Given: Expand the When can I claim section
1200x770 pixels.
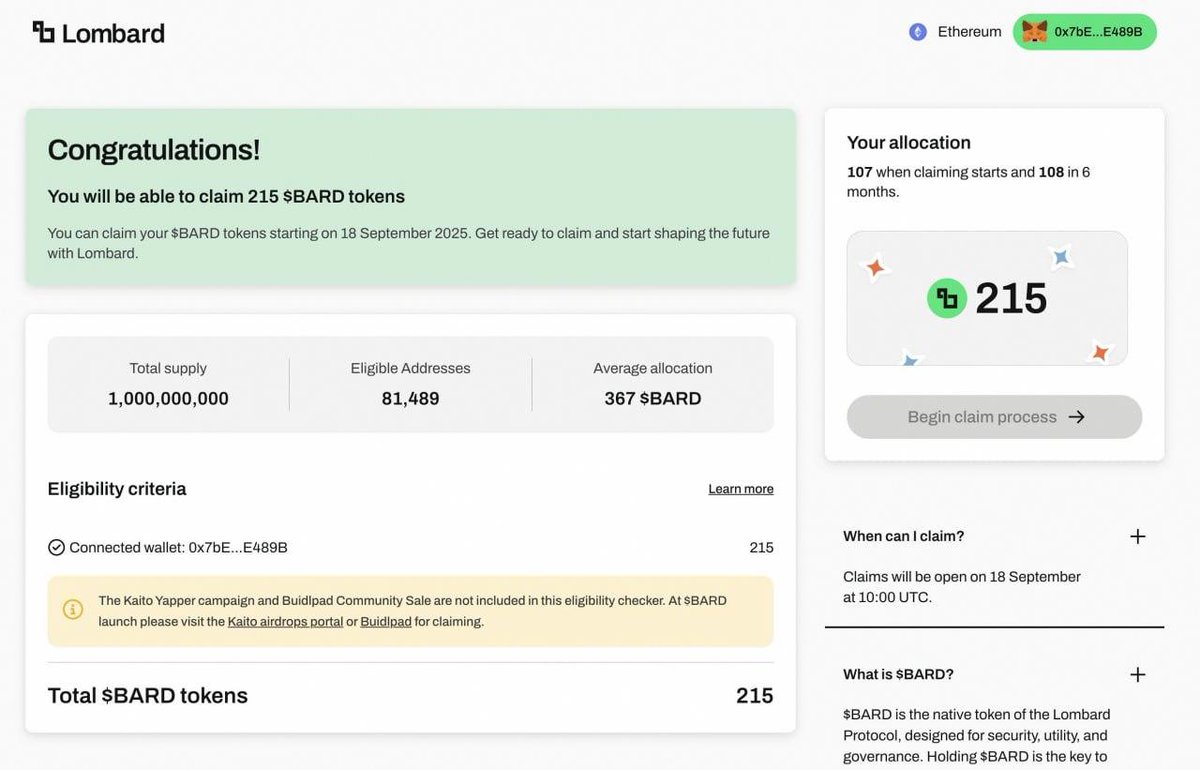Looking at the screenshot, I should [x=1138, y=536].
